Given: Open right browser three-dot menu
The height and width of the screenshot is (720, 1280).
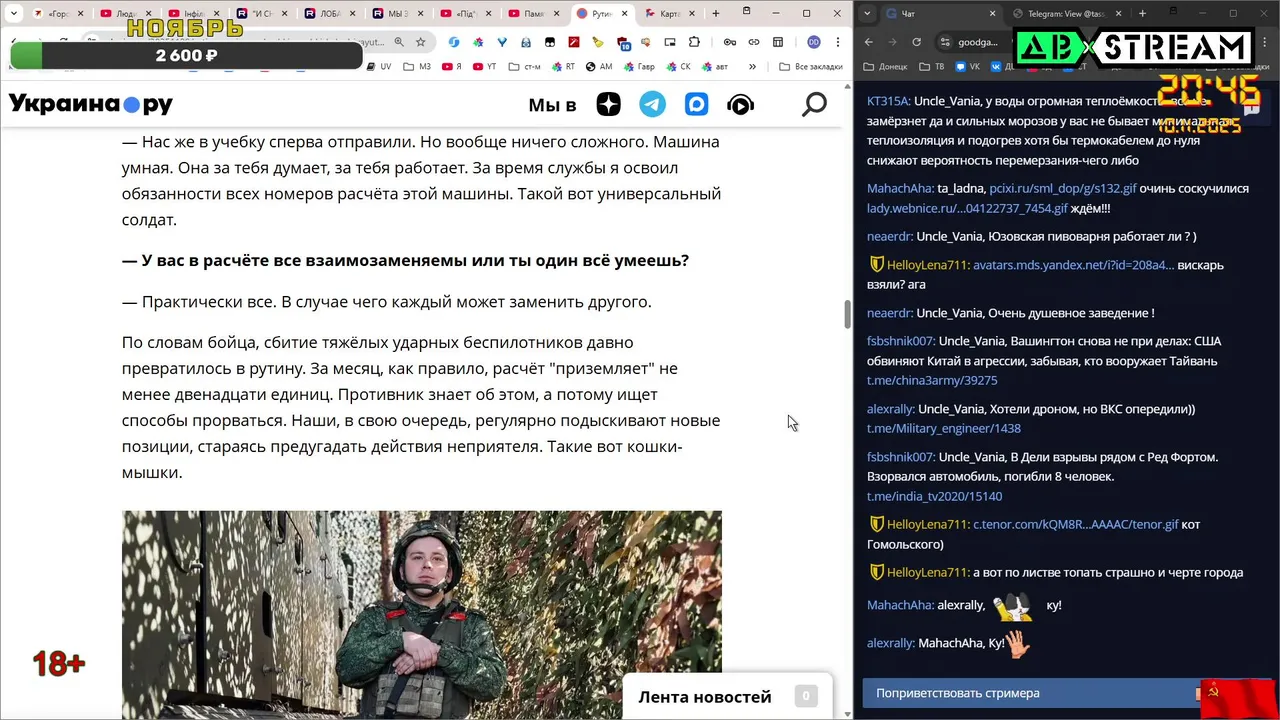Looking at the screenshot, I should click(x=1266, y=42).
